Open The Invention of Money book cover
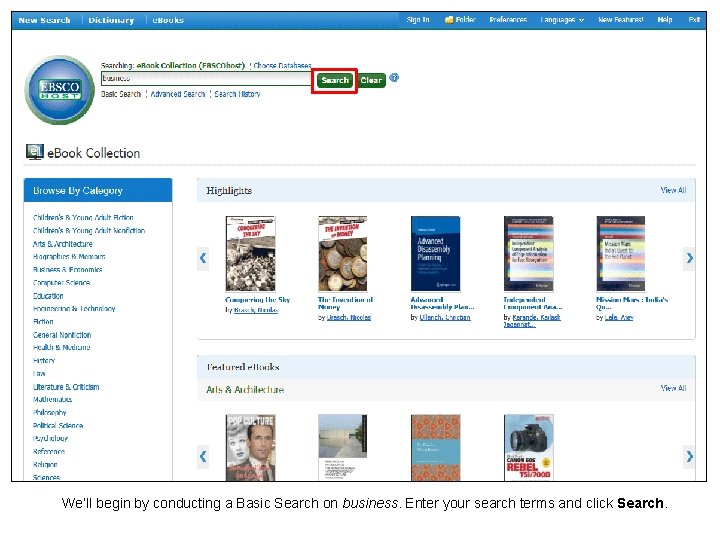The image size is (720, 540). click(x=343, y=253)
